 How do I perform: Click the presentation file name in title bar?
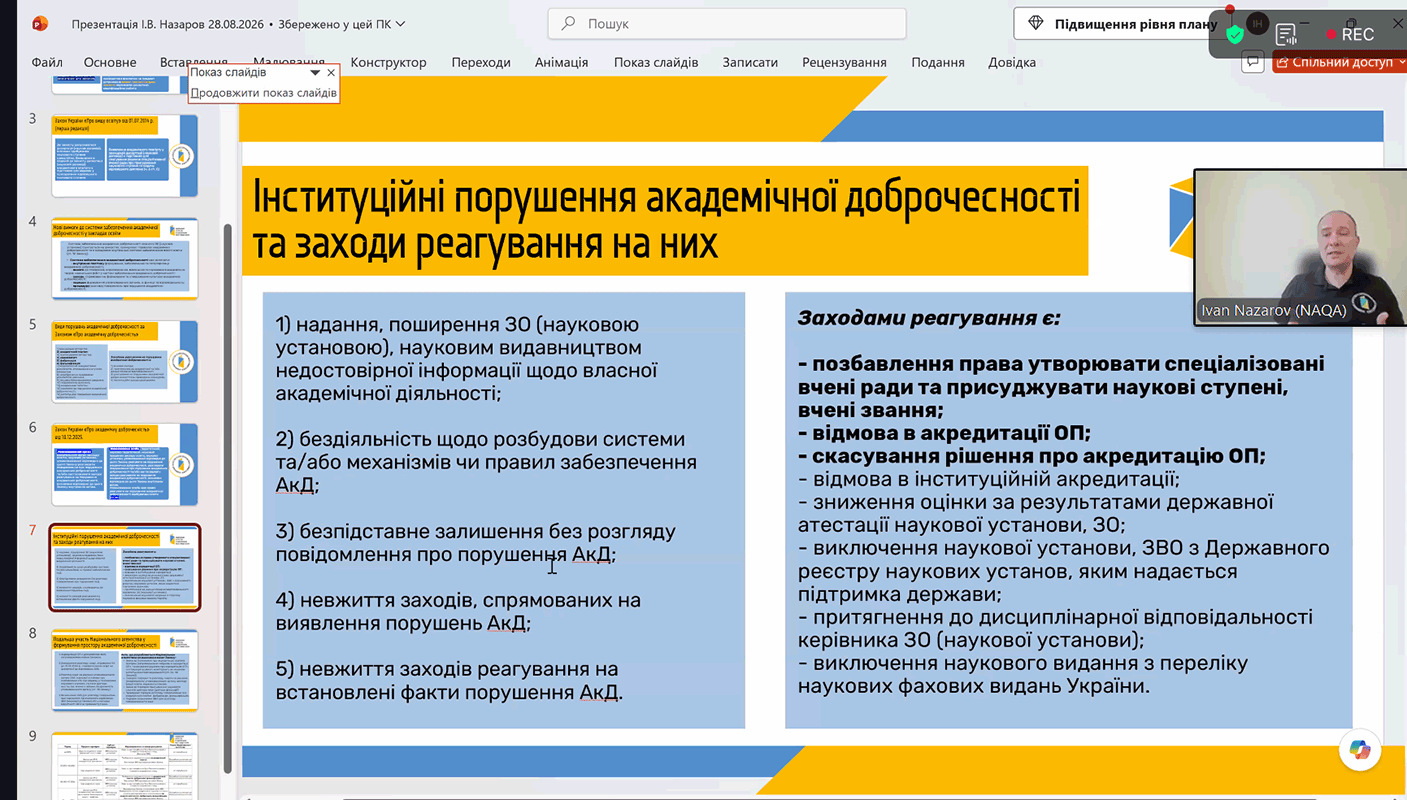(167, 24)
